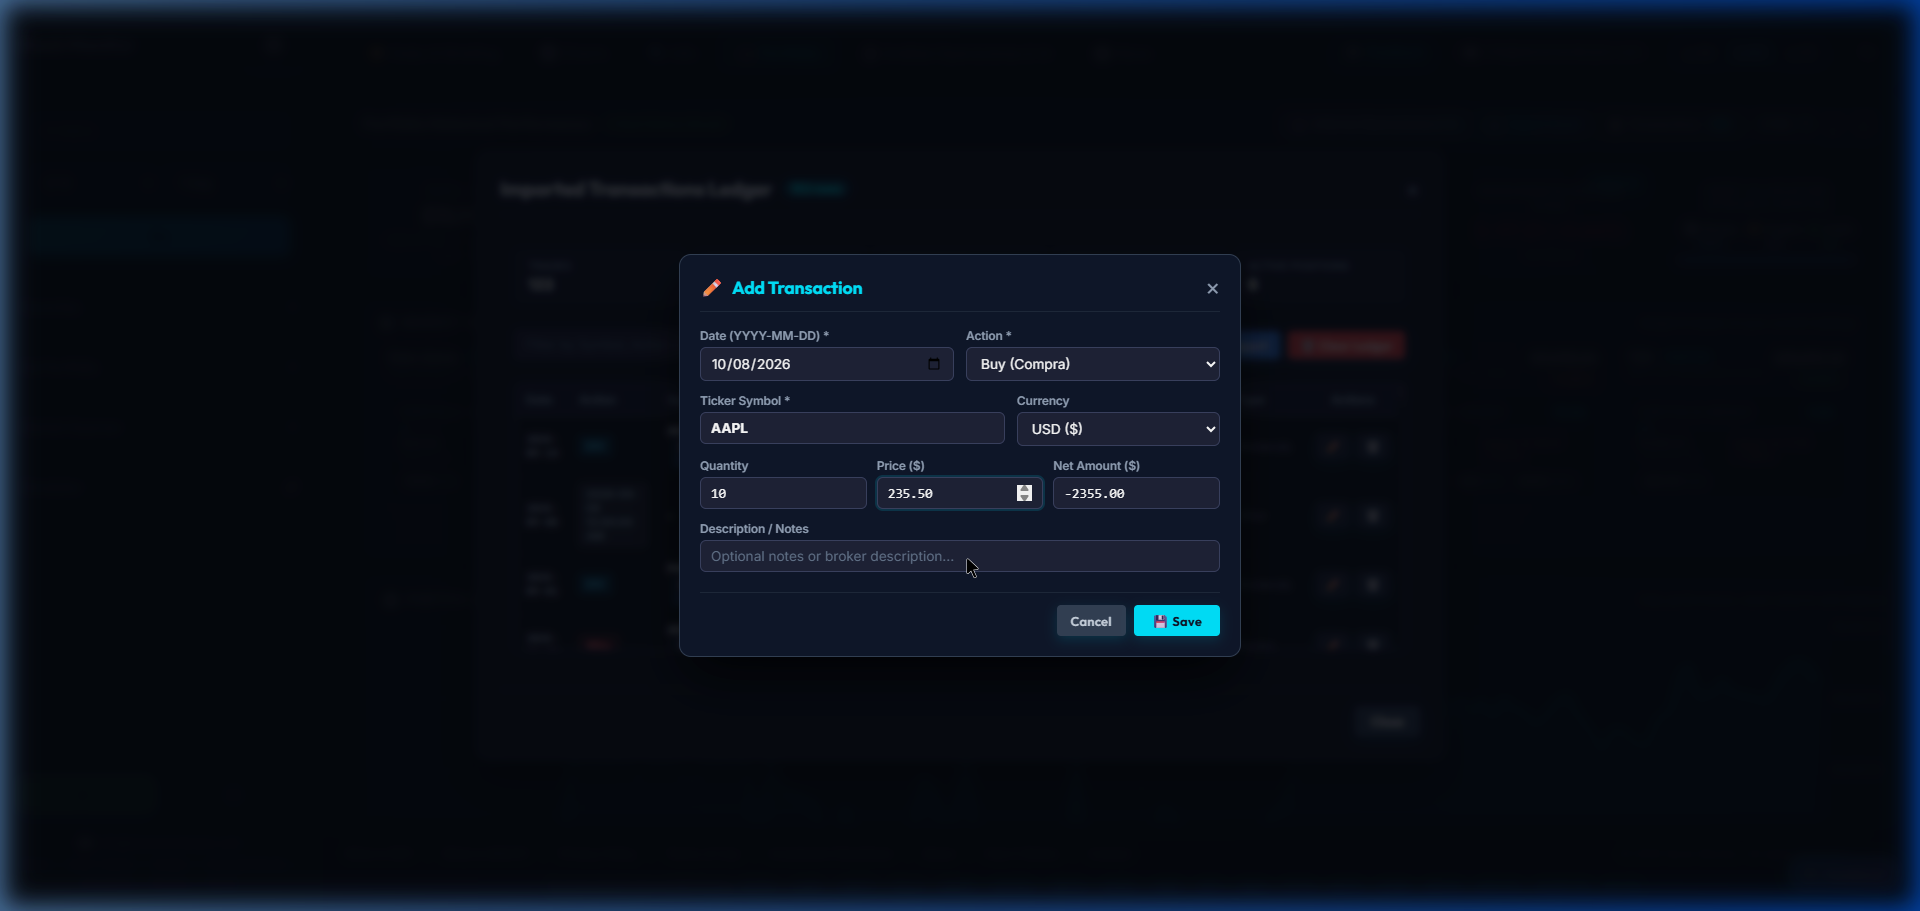
Task: Close the Add Transaction dialog
Action: click(x=1212, y=289)
